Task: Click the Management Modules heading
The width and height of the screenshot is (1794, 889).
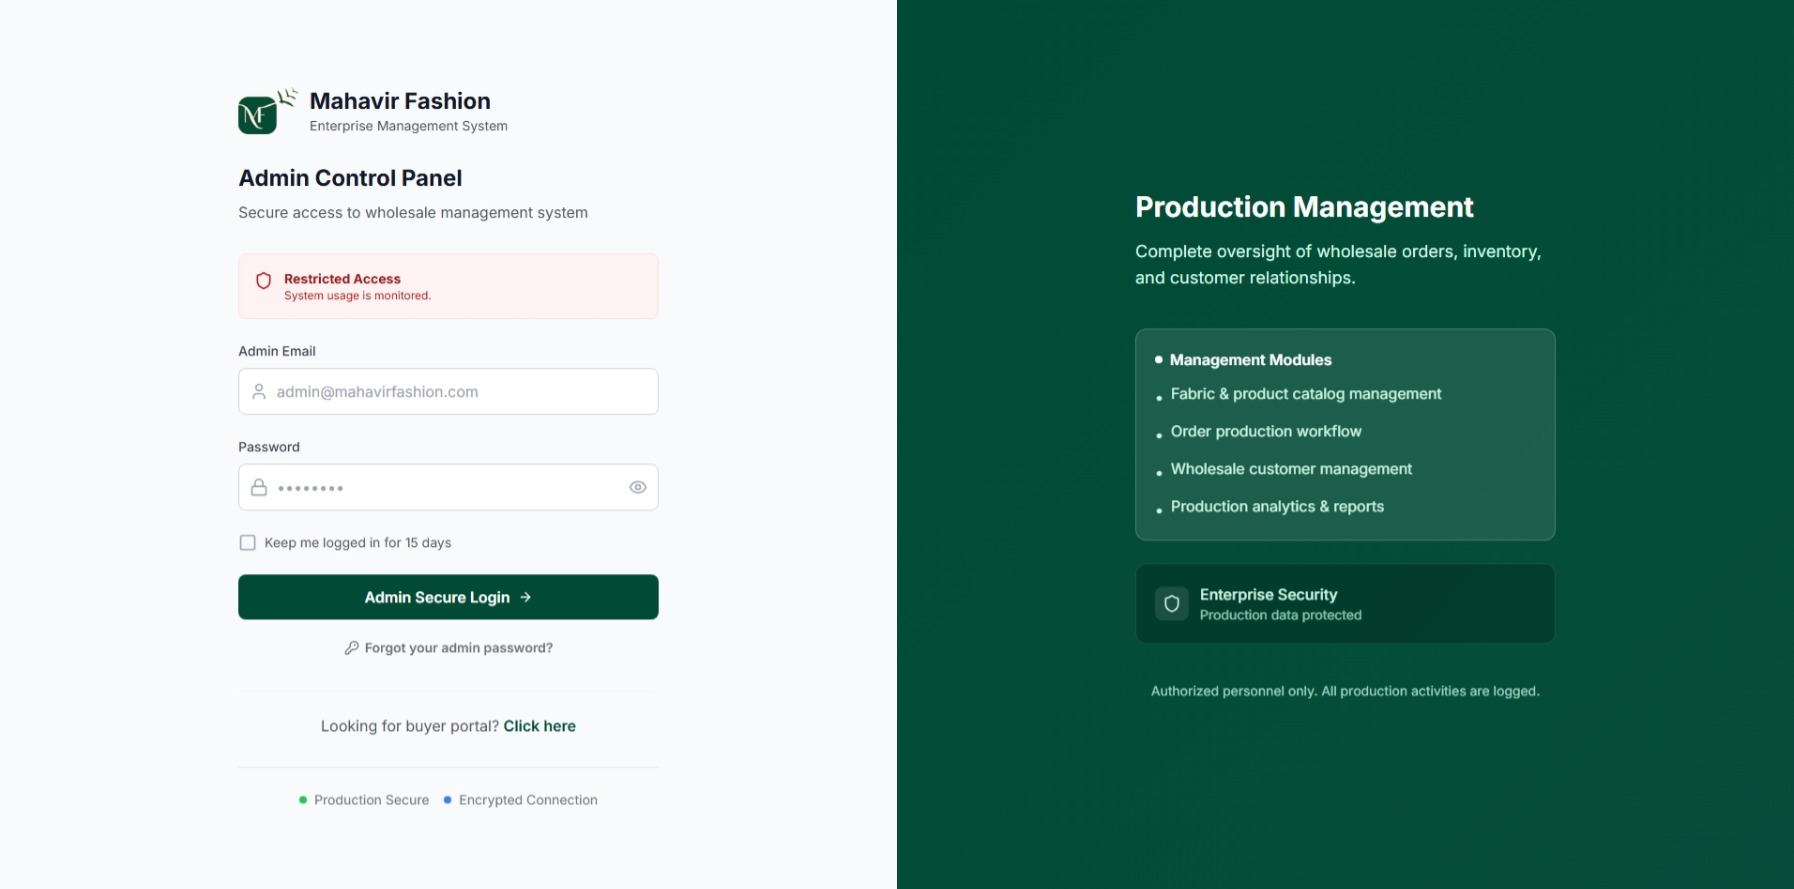Action: (1250, 360)
